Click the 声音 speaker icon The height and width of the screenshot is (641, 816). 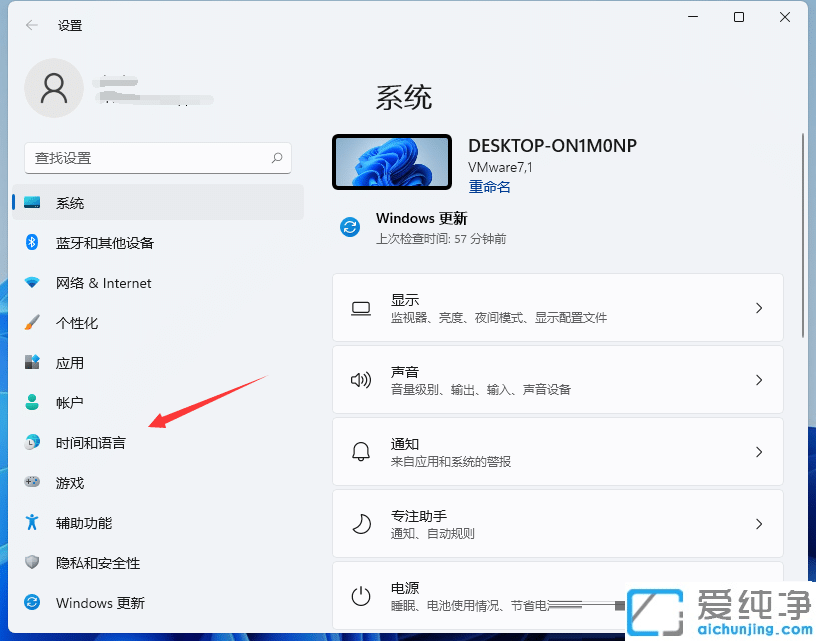(x=361, y=380)
